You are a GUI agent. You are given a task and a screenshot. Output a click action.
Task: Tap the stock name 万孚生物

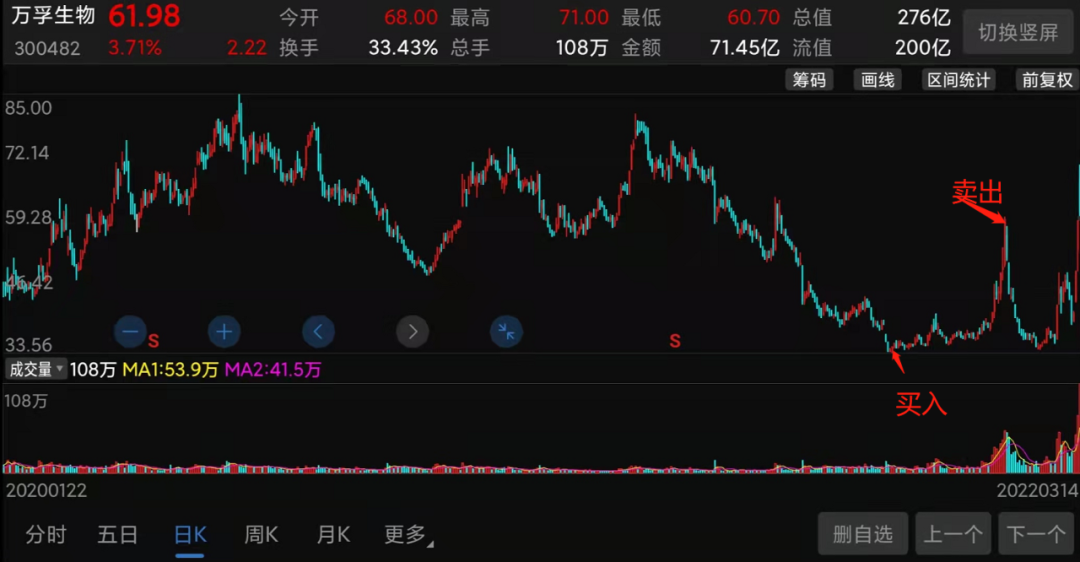pos(53,15)
